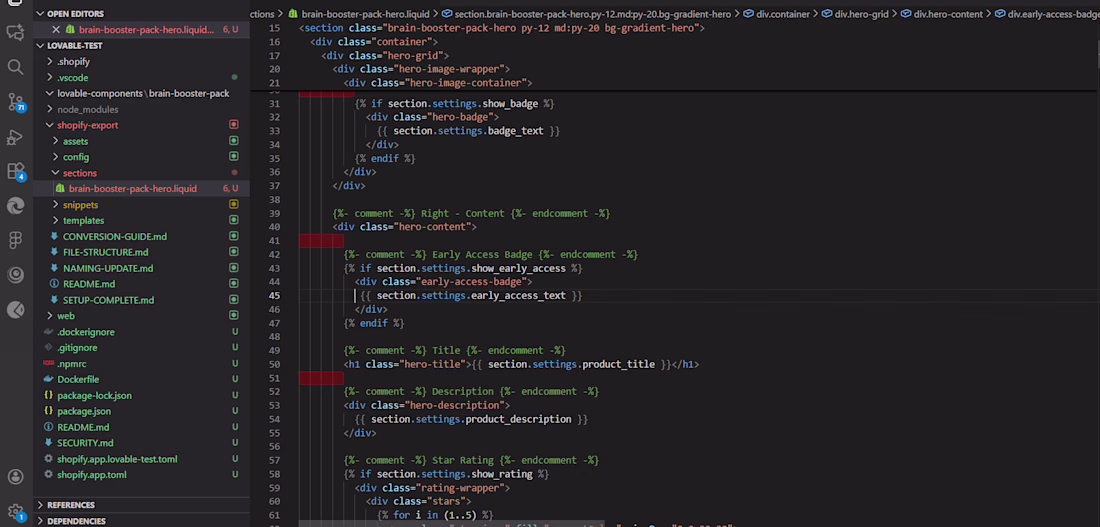This screenshot has width=1100, height=527.
Task: Open the Search view in activity bar
Action: [x=15, y=67]
